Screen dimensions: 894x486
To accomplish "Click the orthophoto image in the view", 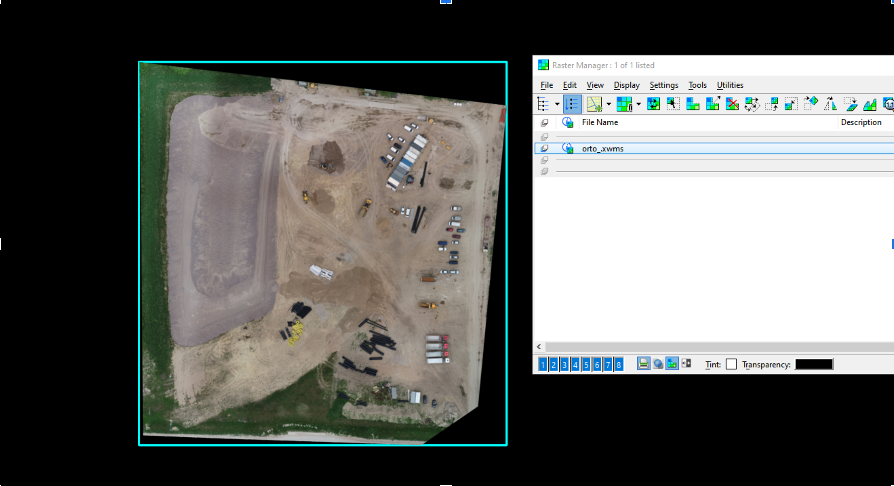I will pyautogui.click(x=323, y=253).
